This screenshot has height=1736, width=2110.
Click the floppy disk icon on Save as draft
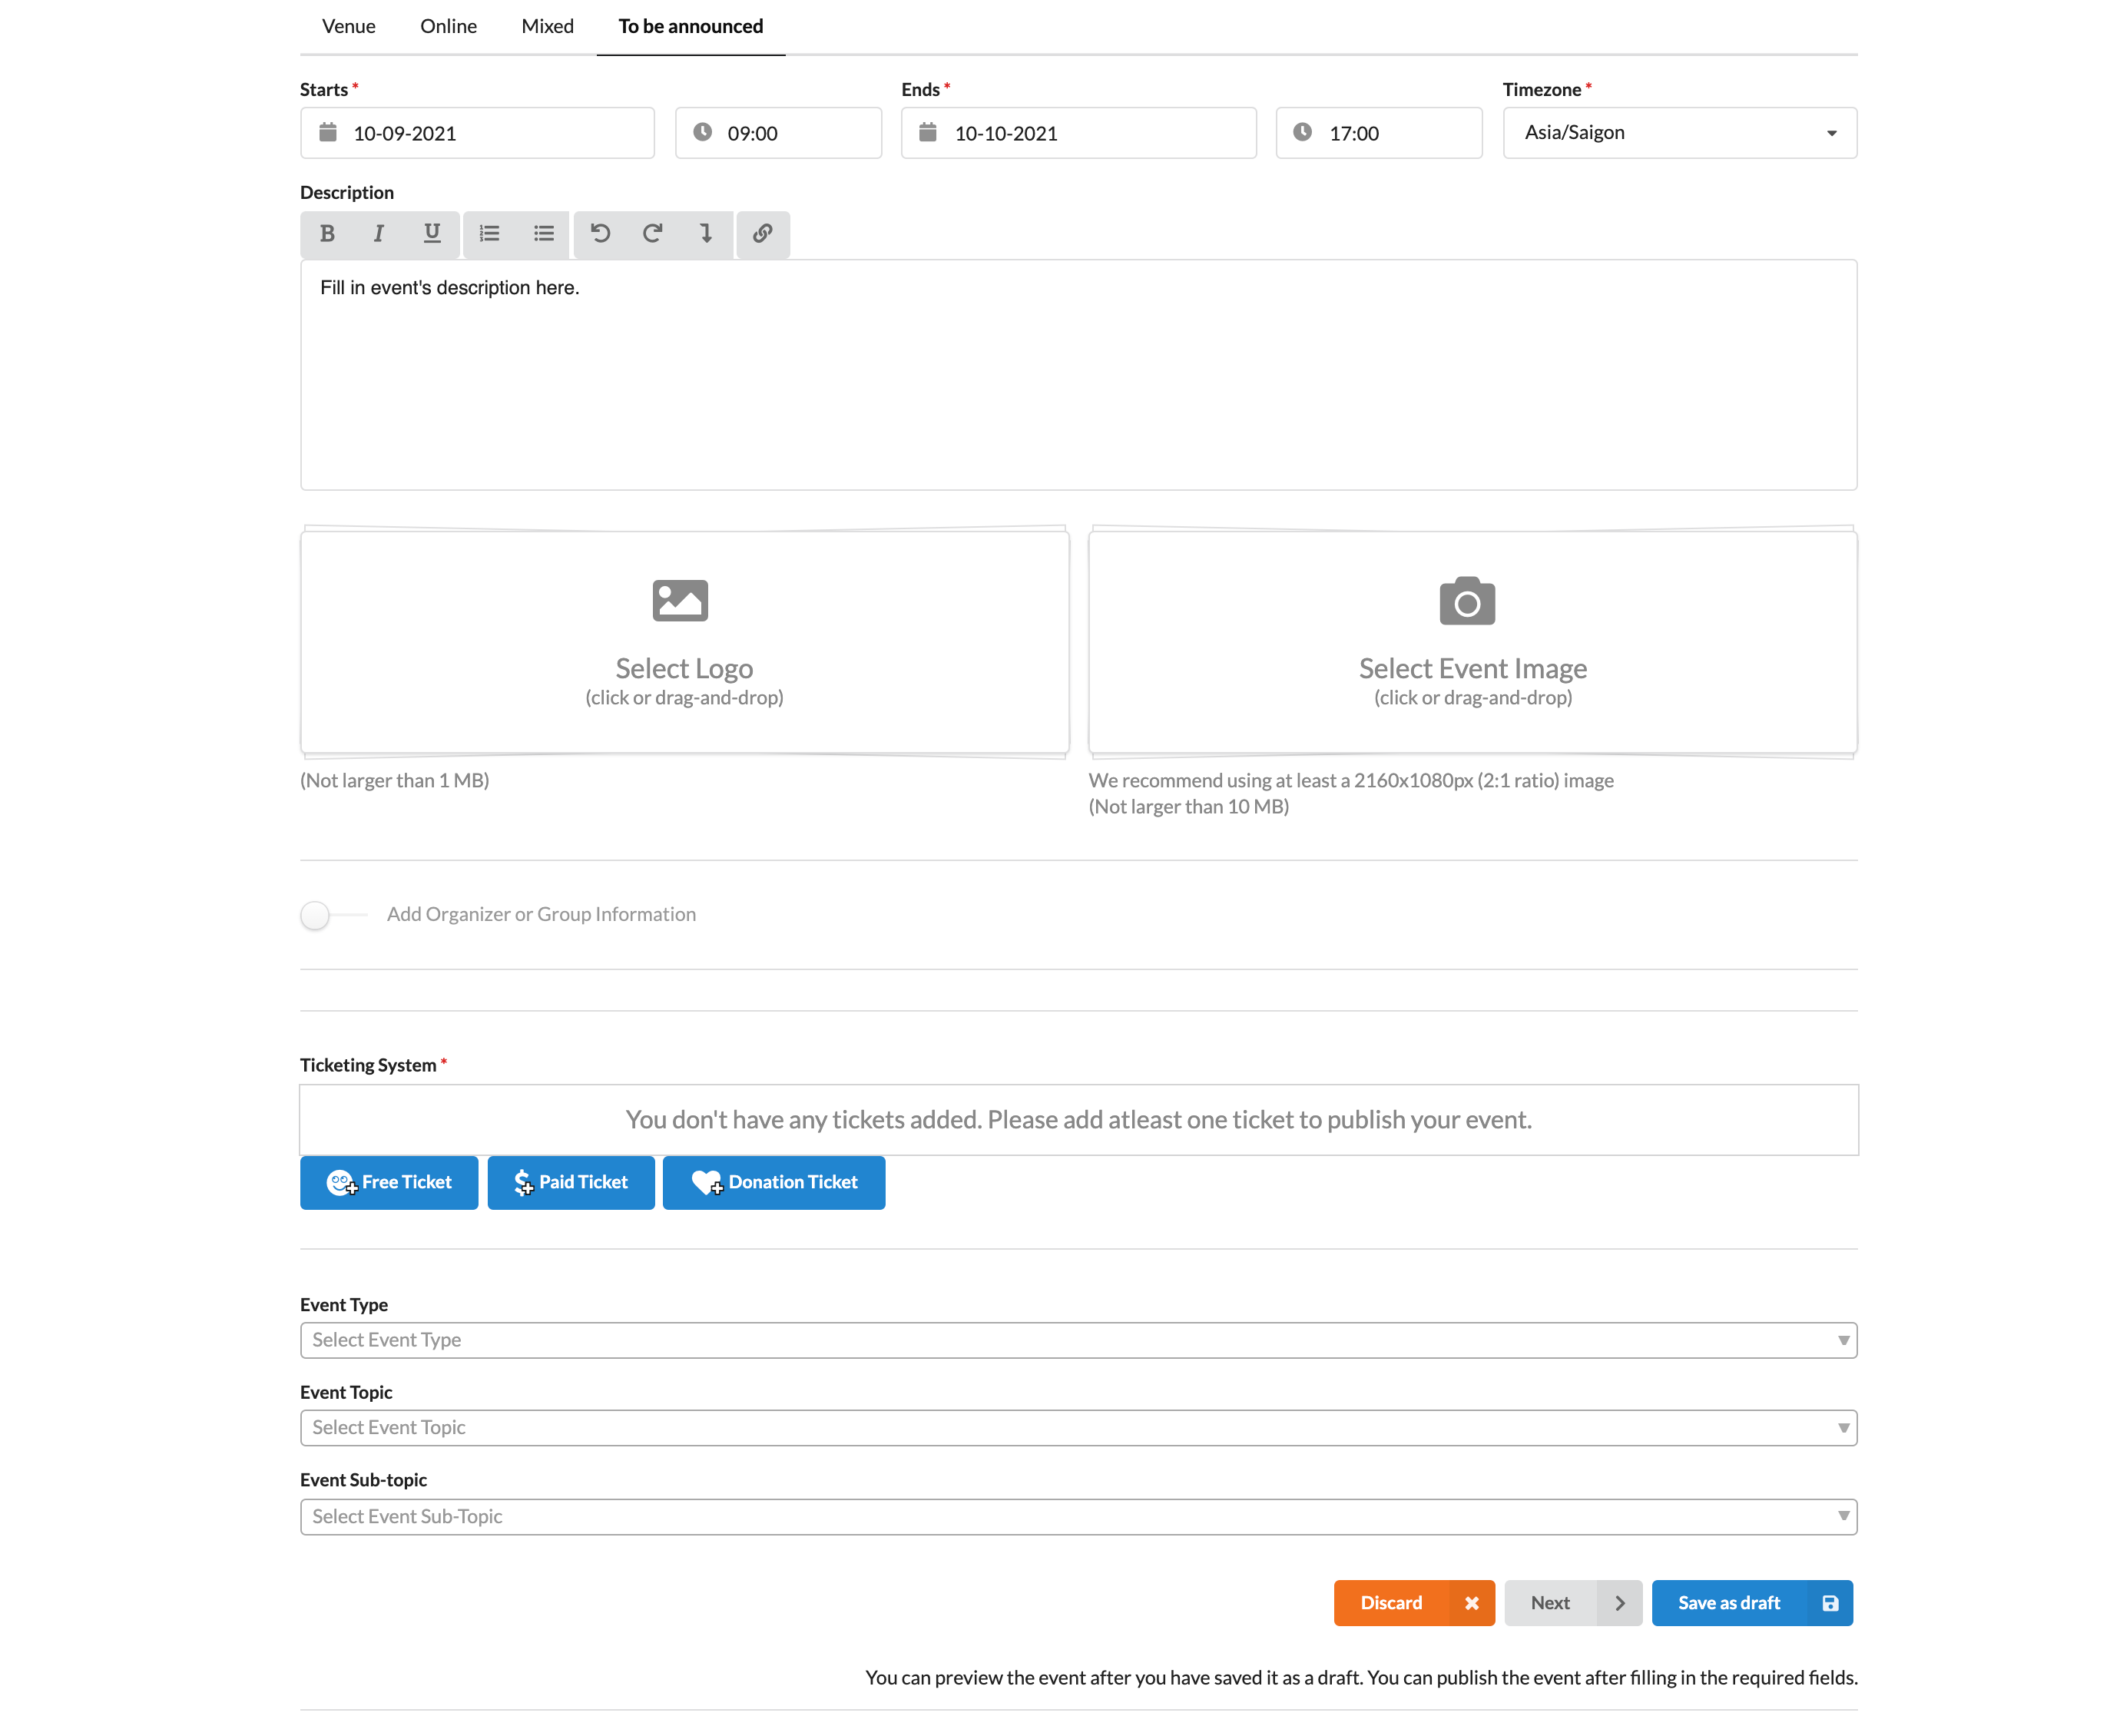(1830, 1603)
